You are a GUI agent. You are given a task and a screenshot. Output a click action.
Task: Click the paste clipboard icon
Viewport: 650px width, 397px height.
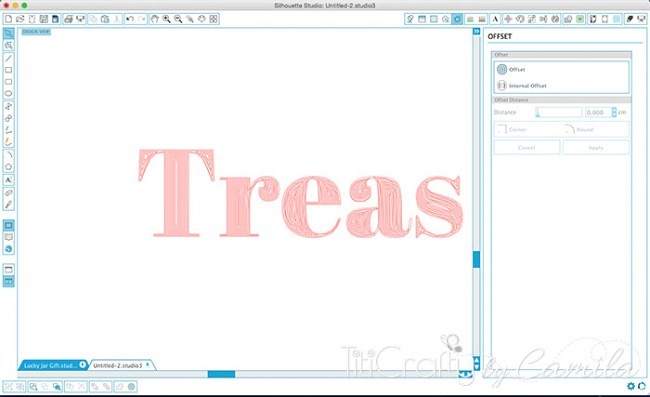coord(105,19)
